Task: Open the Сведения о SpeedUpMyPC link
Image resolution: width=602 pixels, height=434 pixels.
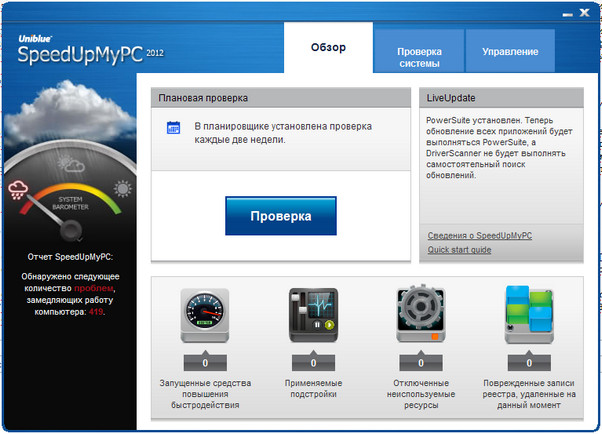Action: 480,235
